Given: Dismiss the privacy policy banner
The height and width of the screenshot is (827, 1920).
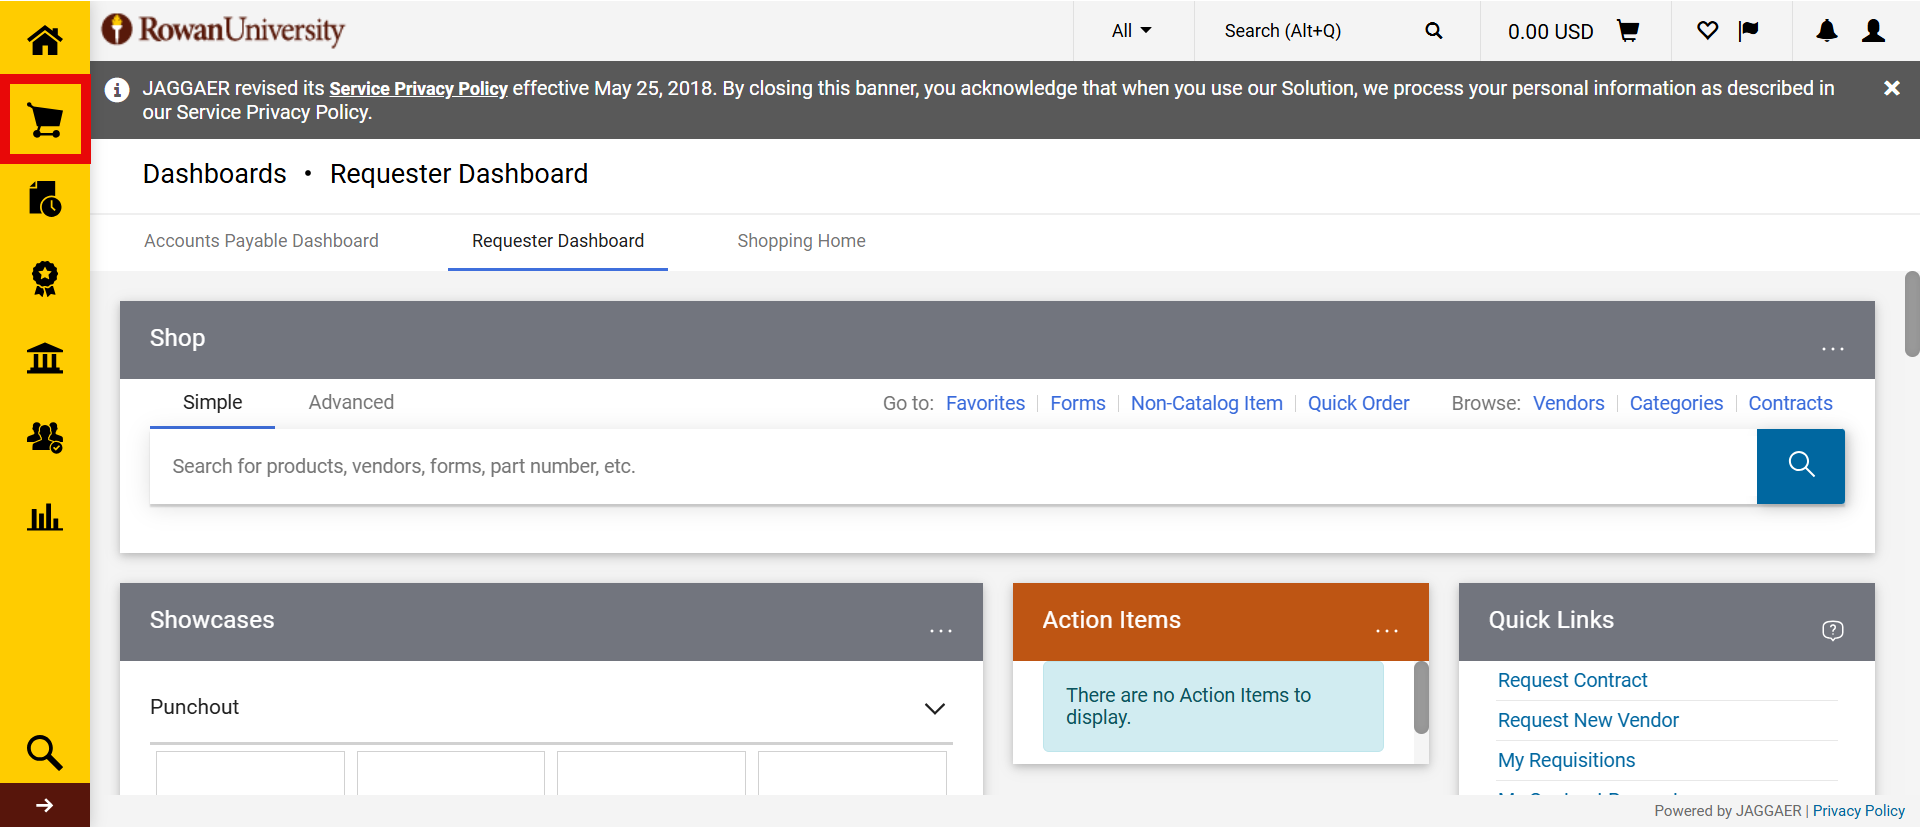Looking at the screenshot, I should (x=1891, y=88).
